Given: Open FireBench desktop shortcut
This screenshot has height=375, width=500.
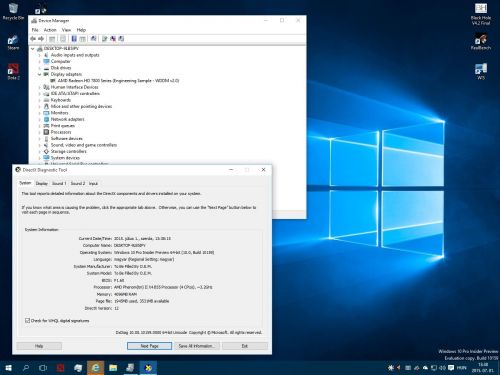Looking at the screenshot, I should coord(481,42).
